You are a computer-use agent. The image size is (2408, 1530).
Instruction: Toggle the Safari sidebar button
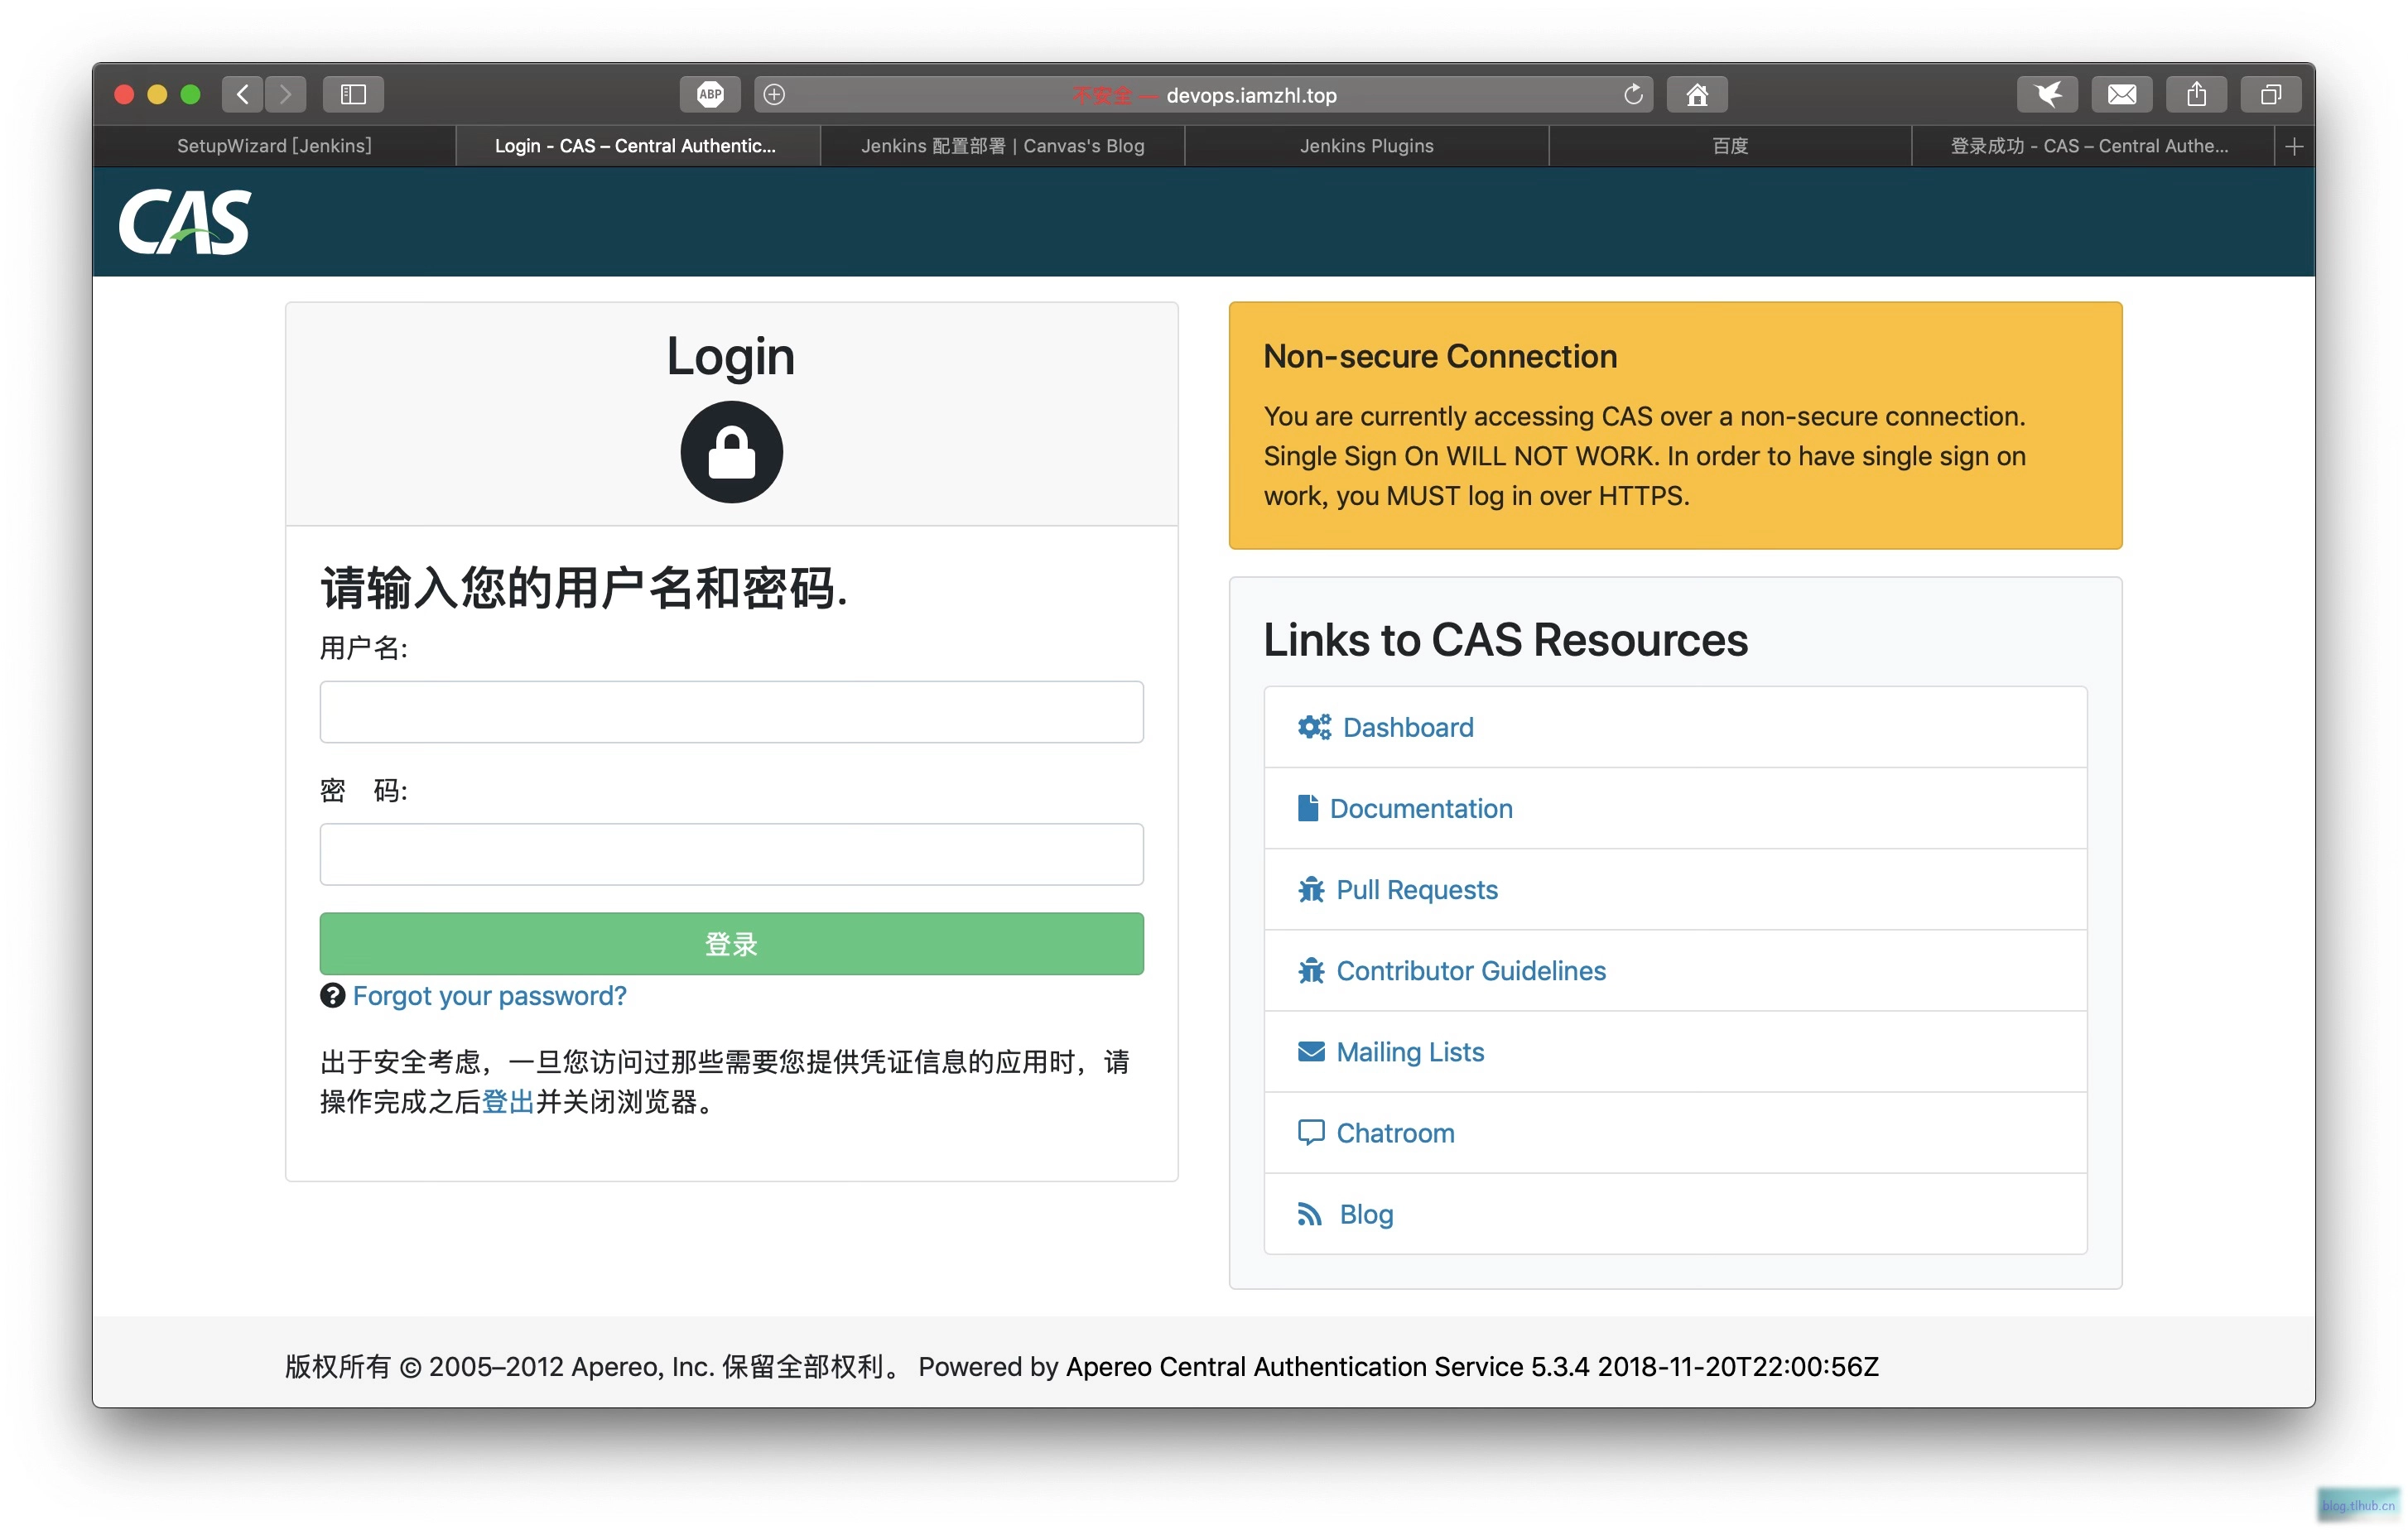pos(353,94)
